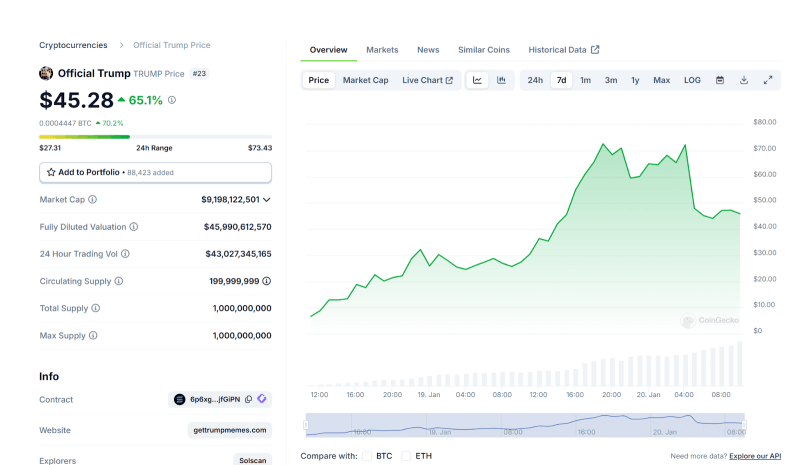Image resolution: width=800 pixels, height=465 pixels.
Task: Expand the Market Cap value chevron
Action: coord(266,200)
